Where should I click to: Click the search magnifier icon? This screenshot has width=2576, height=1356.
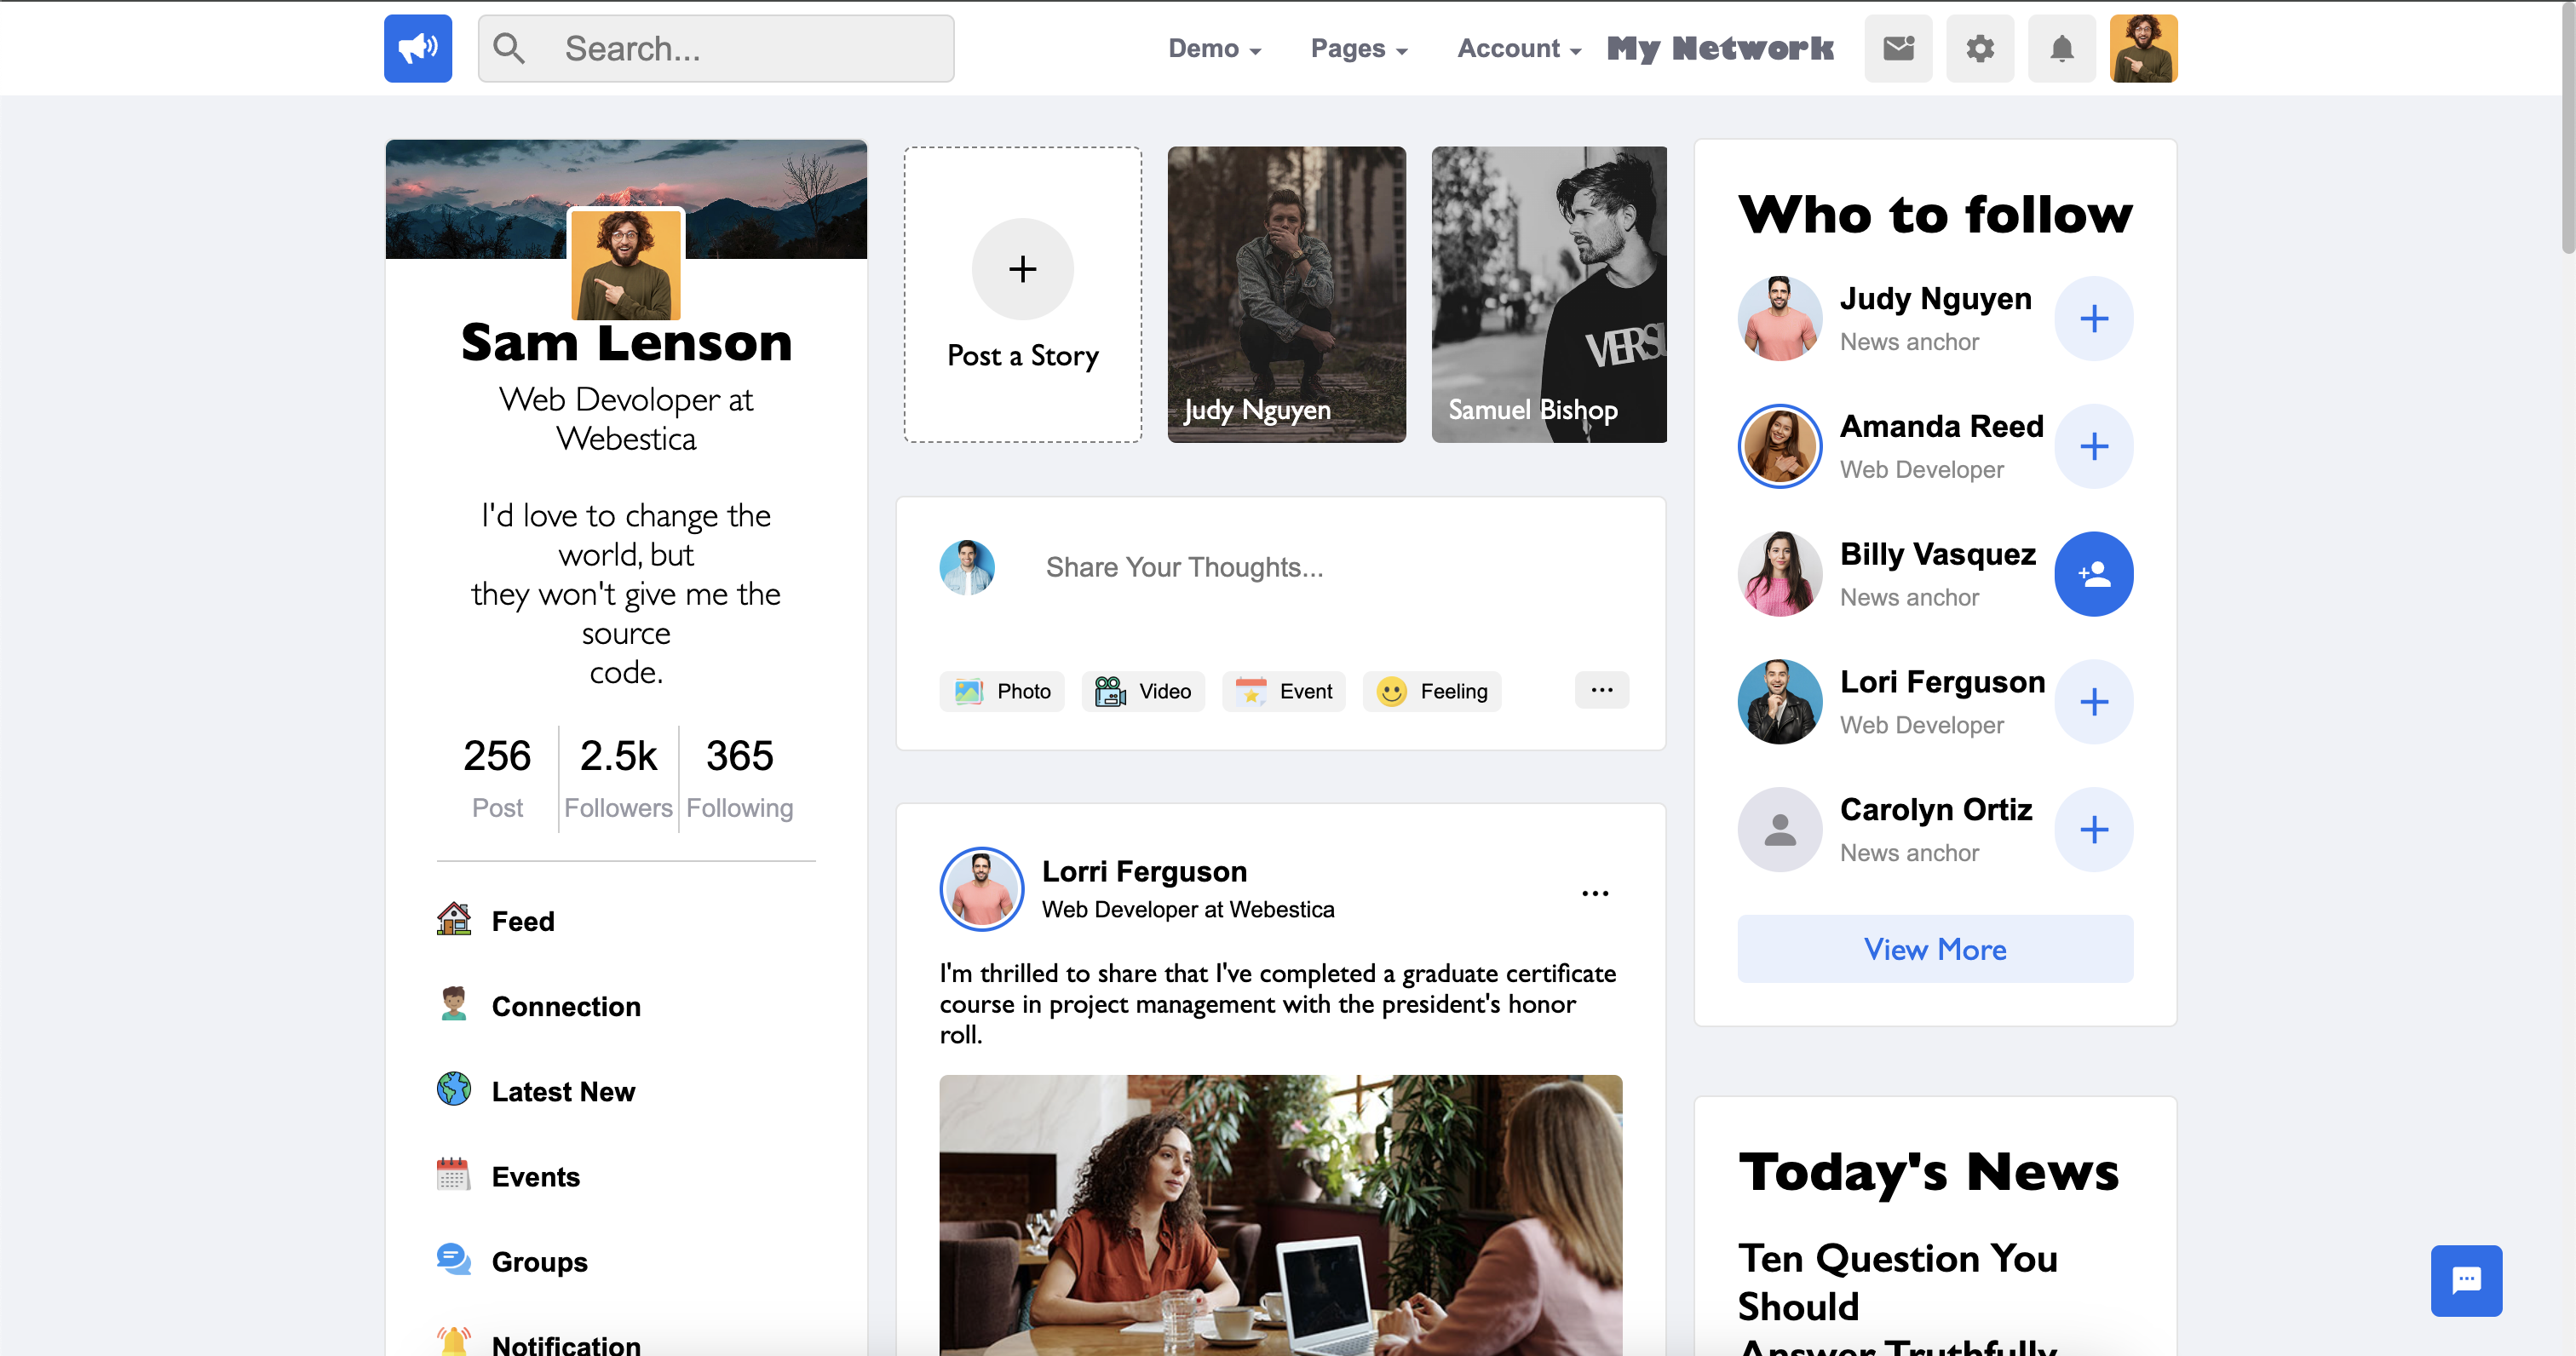[509, 48]
